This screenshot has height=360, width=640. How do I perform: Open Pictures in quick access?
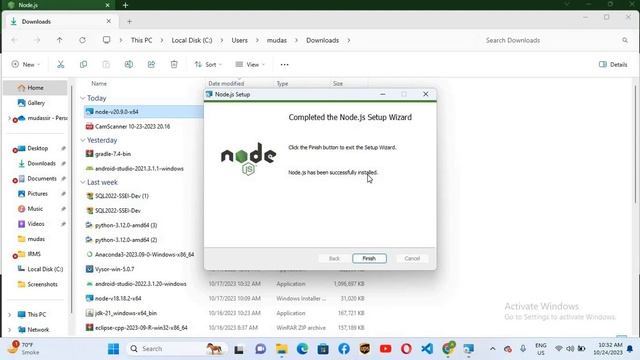coord(37,193)
